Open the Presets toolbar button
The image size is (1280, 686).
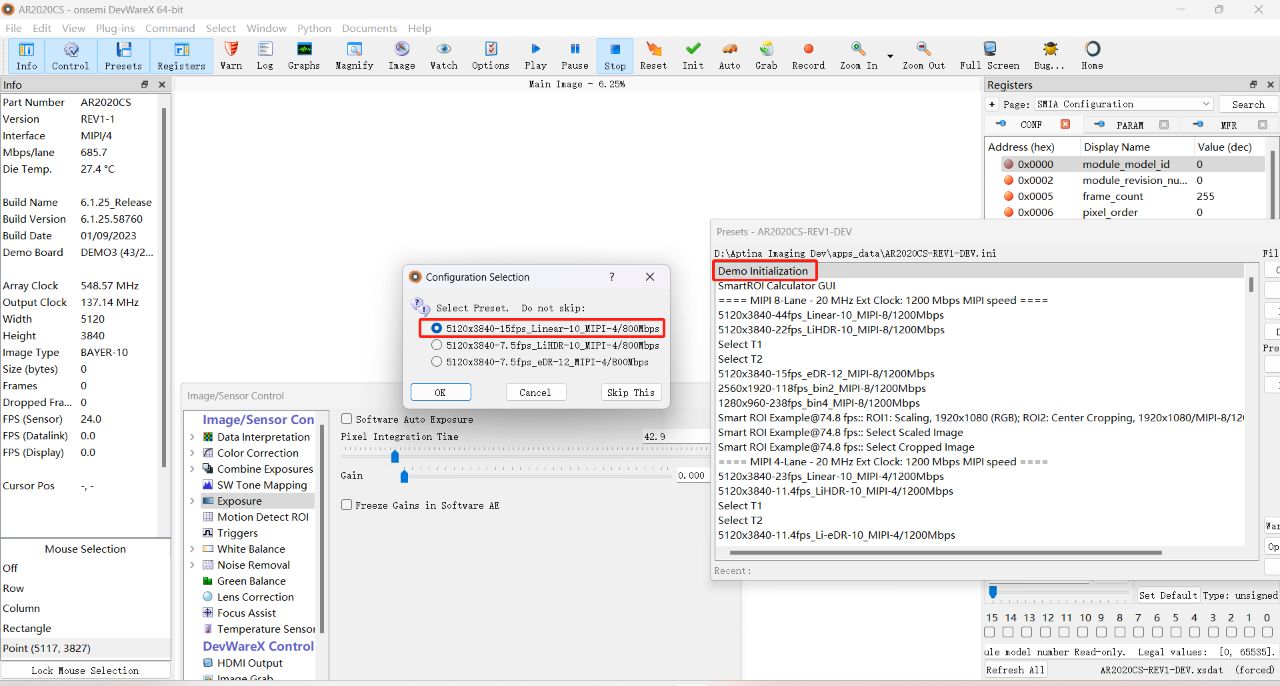123,55
